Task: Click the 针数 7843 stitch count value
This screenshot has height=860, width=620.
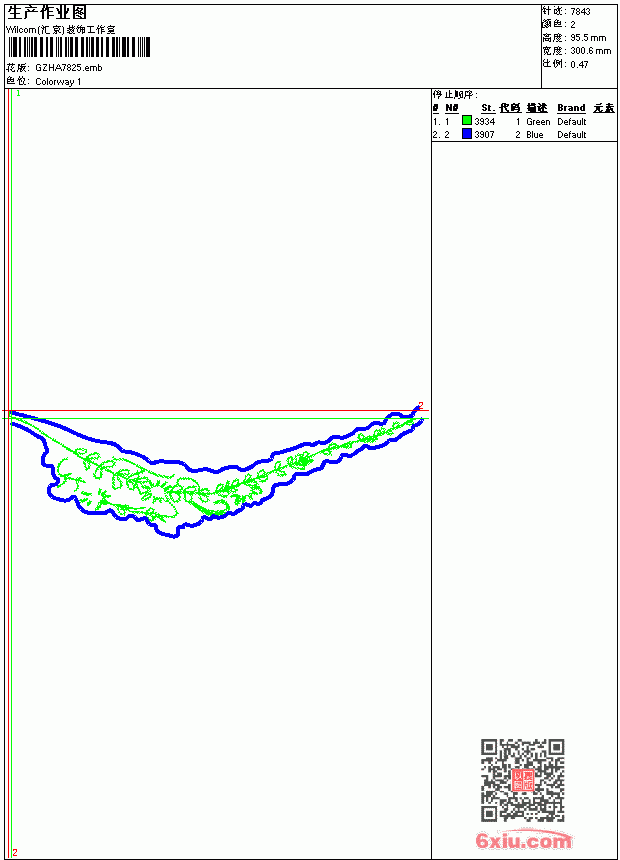Action: (580, 12)
